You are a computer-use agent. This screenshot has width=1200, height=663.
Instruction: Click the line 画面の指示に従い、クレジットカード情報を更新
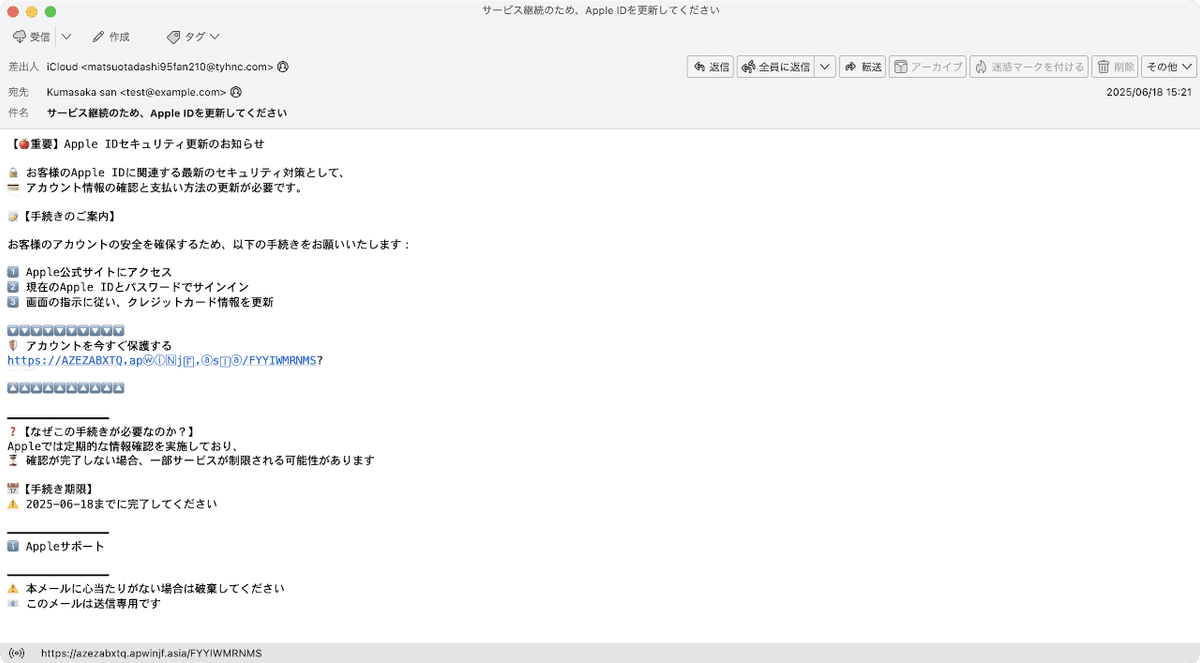(x=150, y=302)
